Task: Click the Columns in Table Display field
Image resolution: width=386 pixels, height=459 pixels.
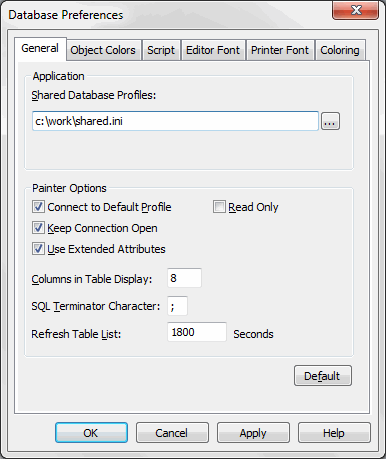Action: point(184,278)
